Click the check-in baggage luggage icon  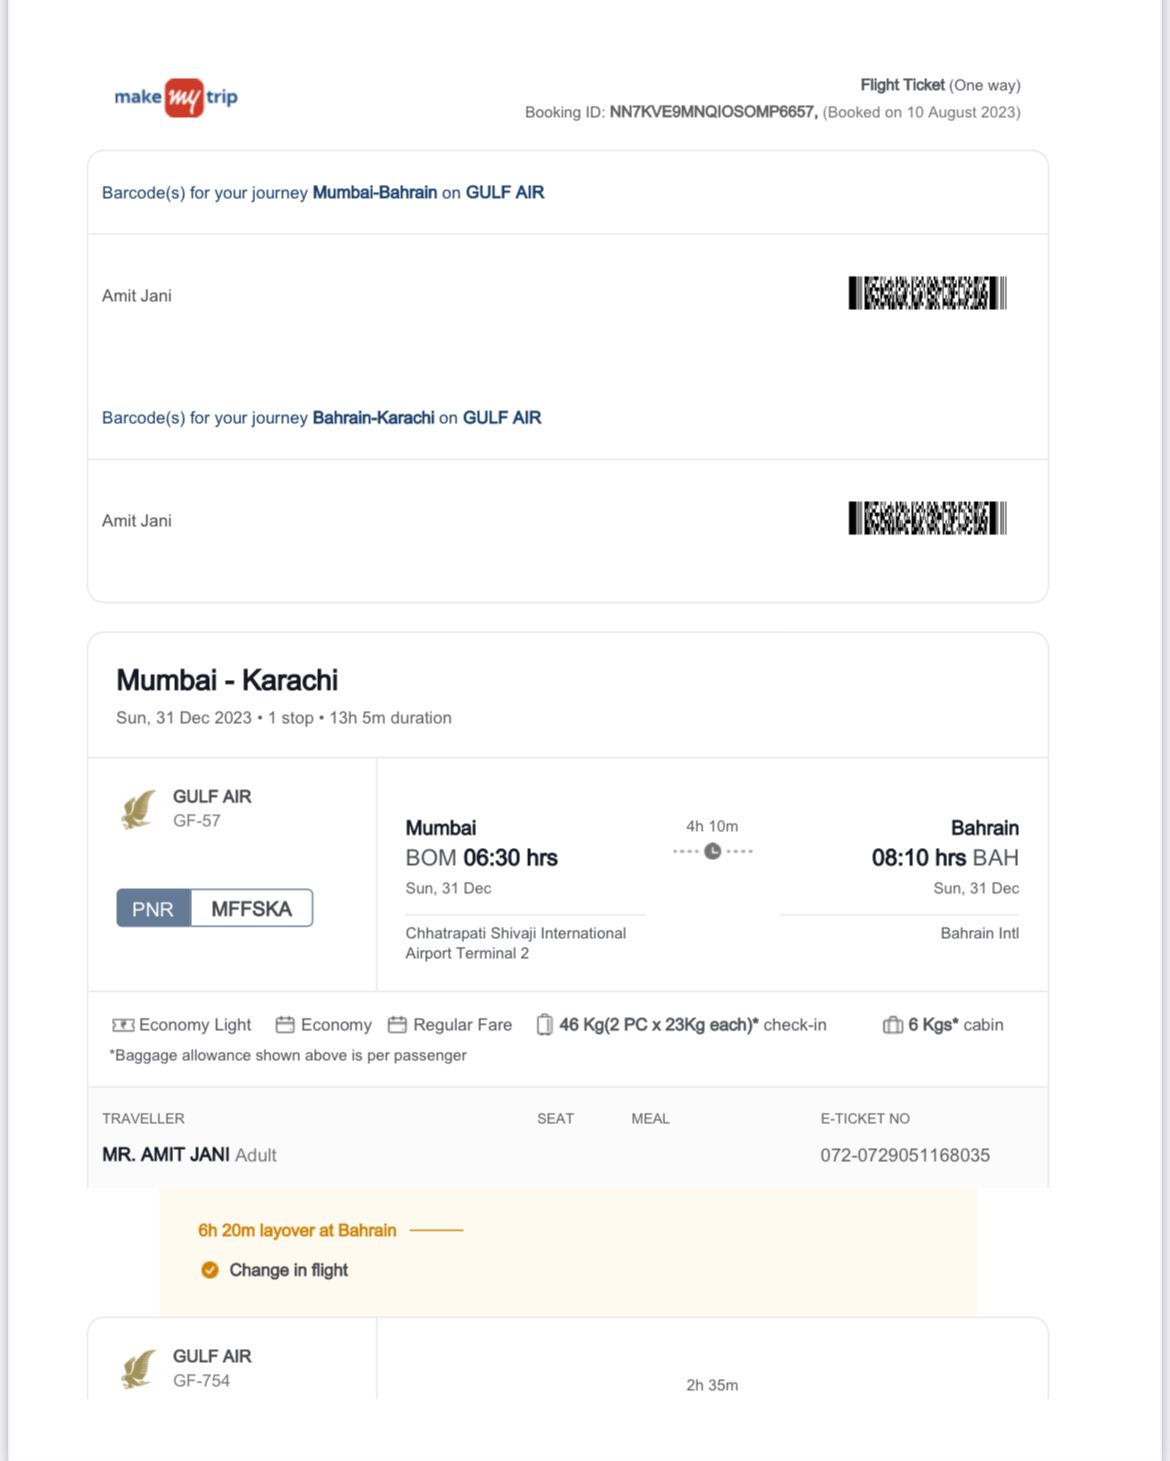[544, 1025]
